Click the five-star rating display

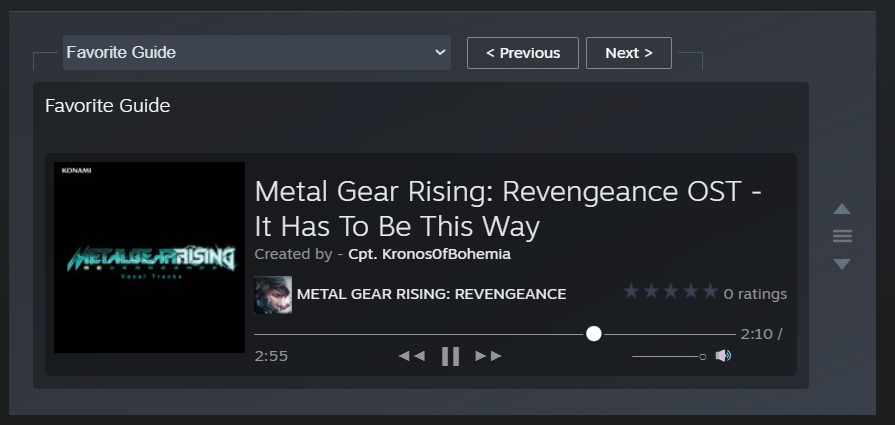point(671,292)
